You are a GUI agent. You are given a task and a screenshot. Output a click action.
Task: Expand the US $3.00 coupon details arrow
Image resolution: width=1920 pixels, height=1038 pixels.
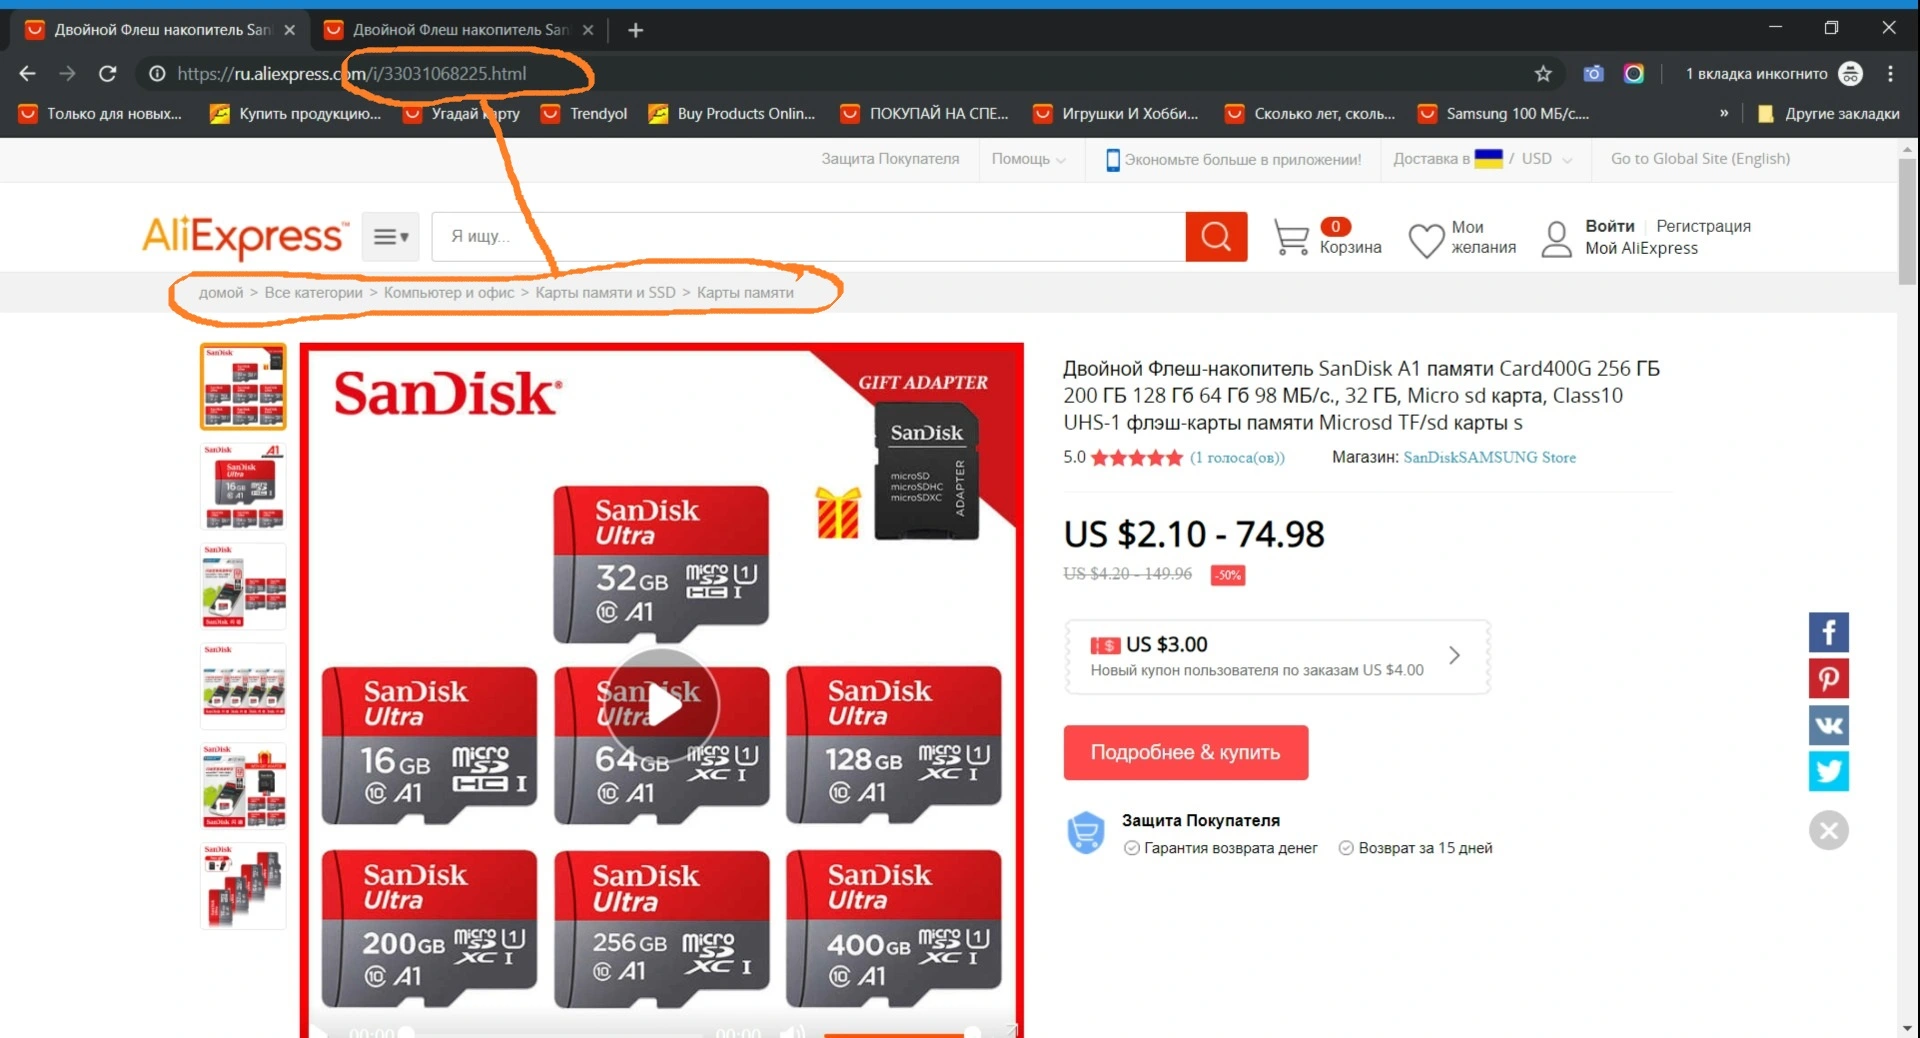coord(1454,655)
